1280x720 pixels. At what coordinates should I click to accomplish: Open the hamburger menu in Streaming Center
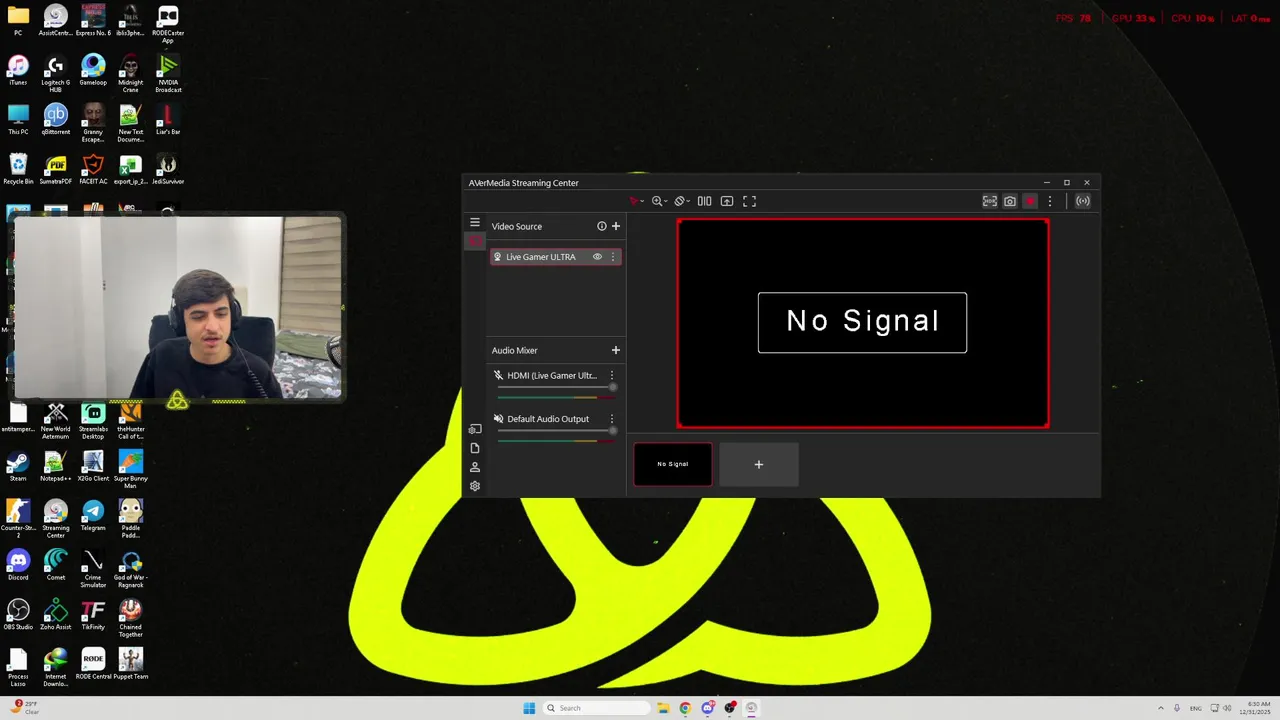[475, 222]
